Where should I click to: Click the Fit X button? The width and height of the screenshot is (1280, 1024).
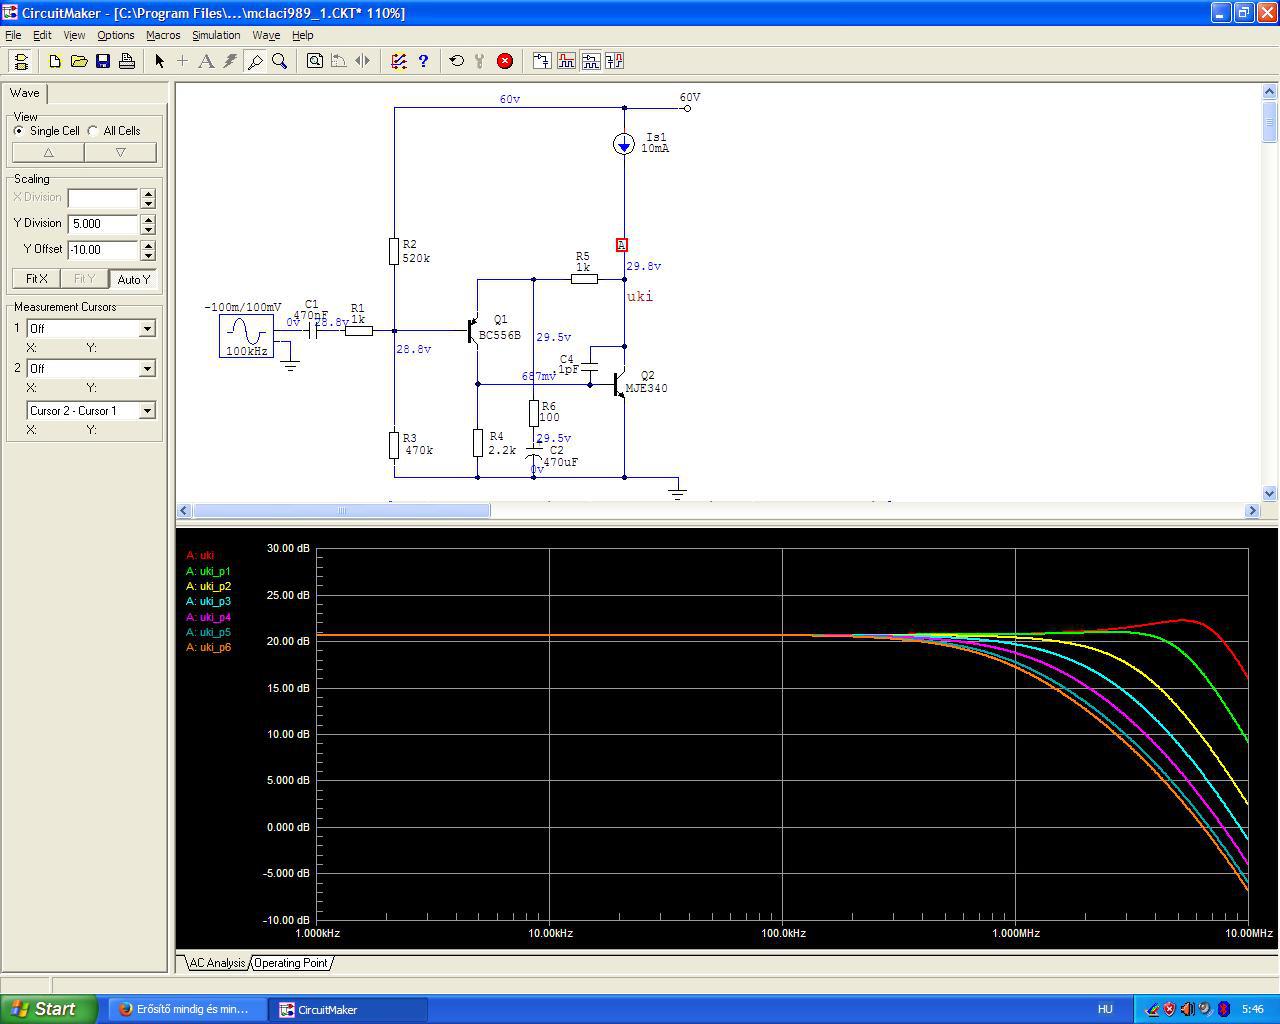[36, 279]
